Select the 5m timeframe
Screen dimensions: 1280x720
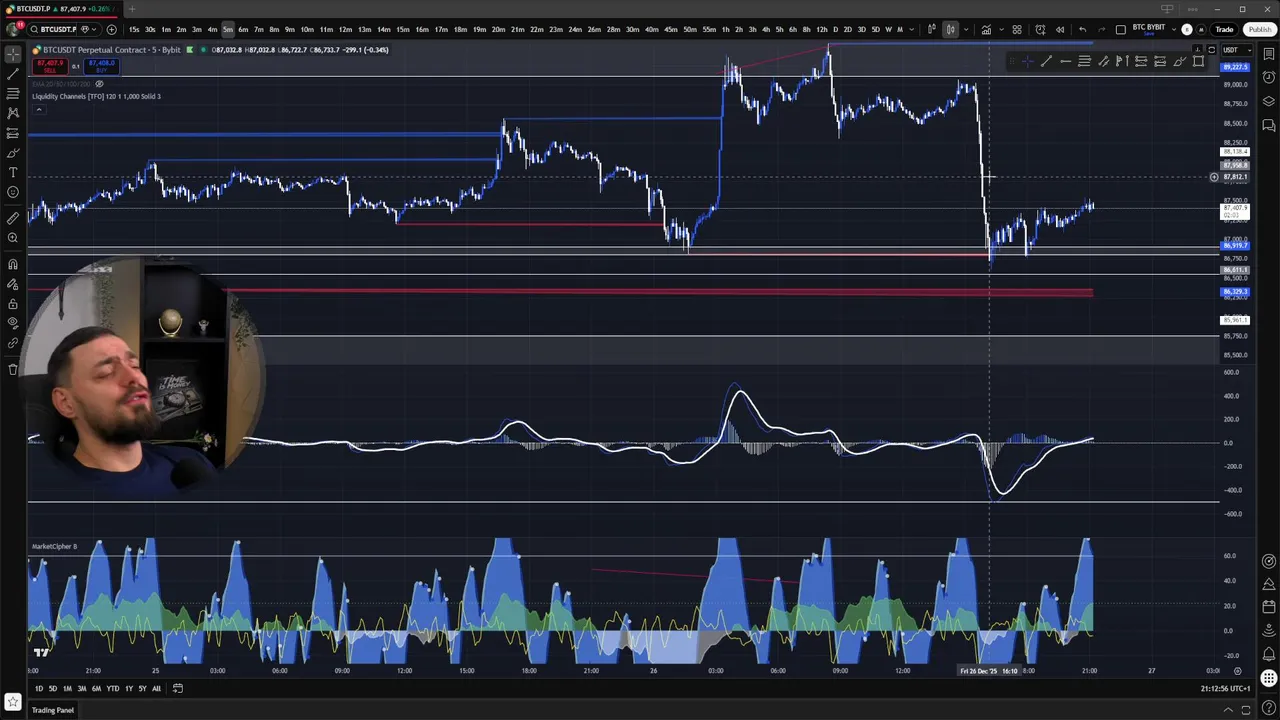coord(228,29)
